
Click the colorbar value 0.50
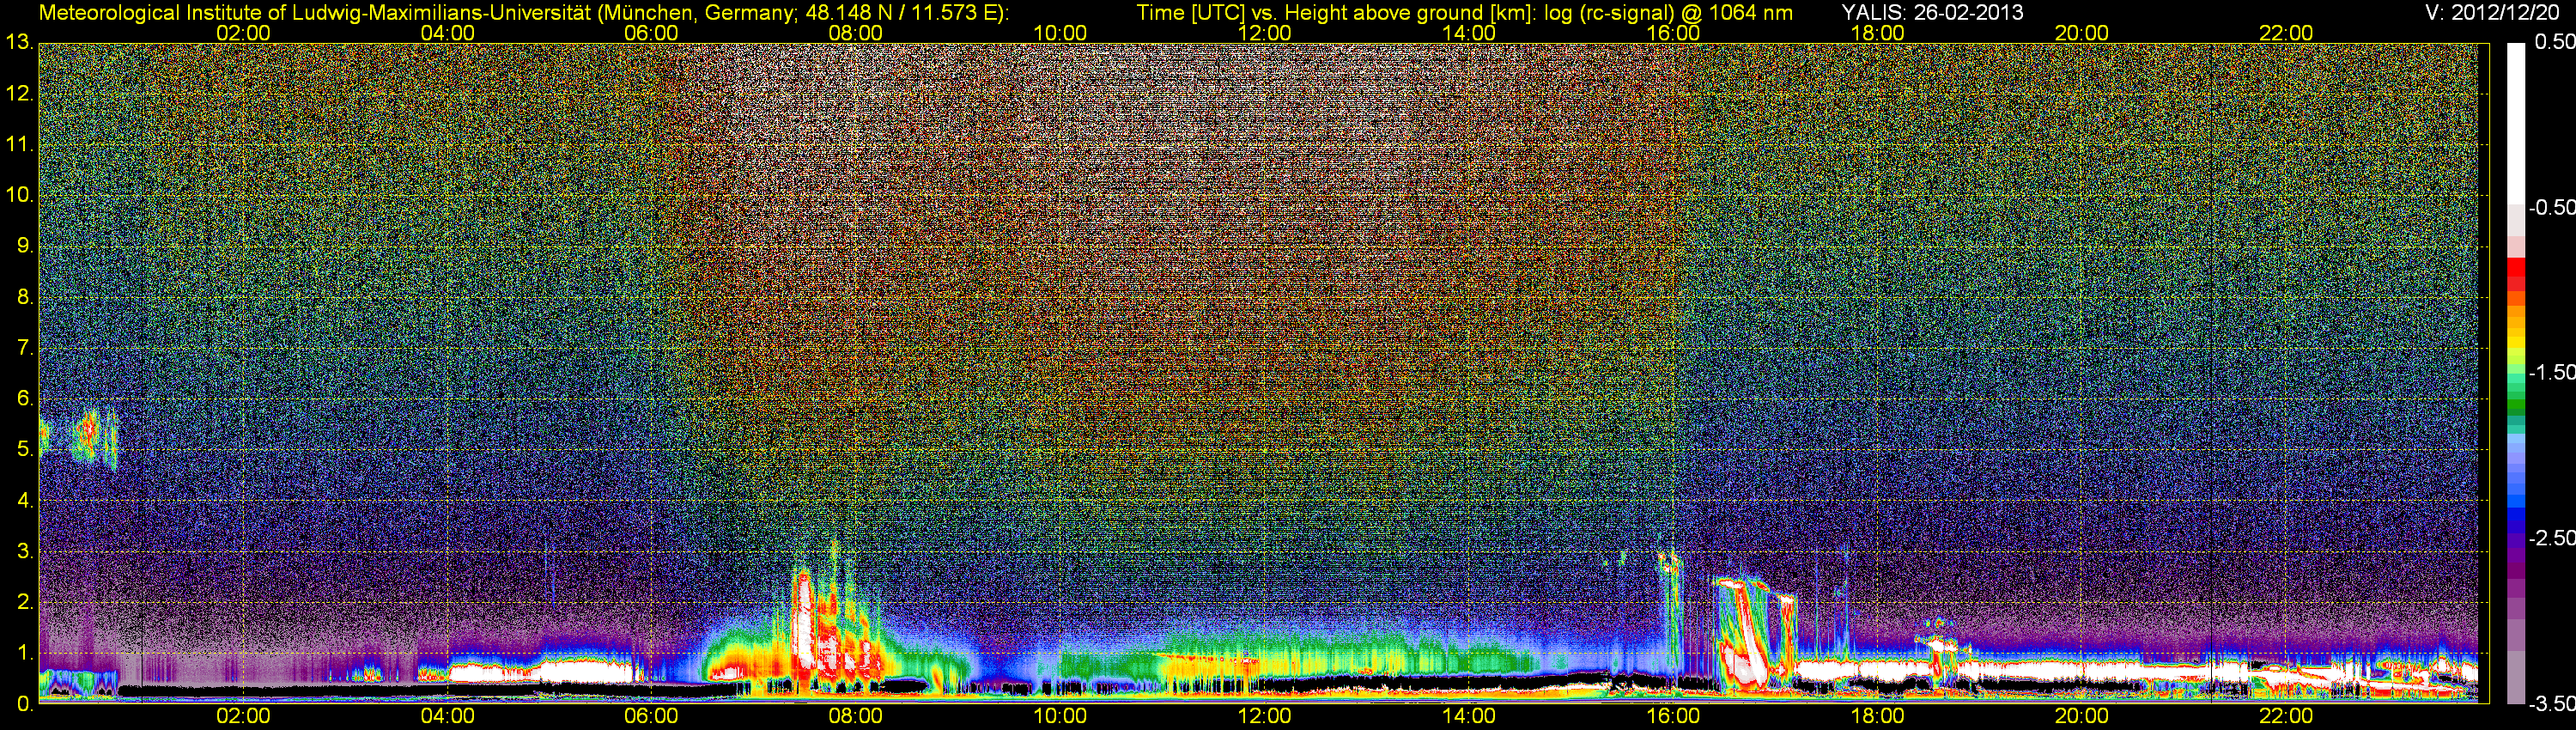pos(2554,42)
